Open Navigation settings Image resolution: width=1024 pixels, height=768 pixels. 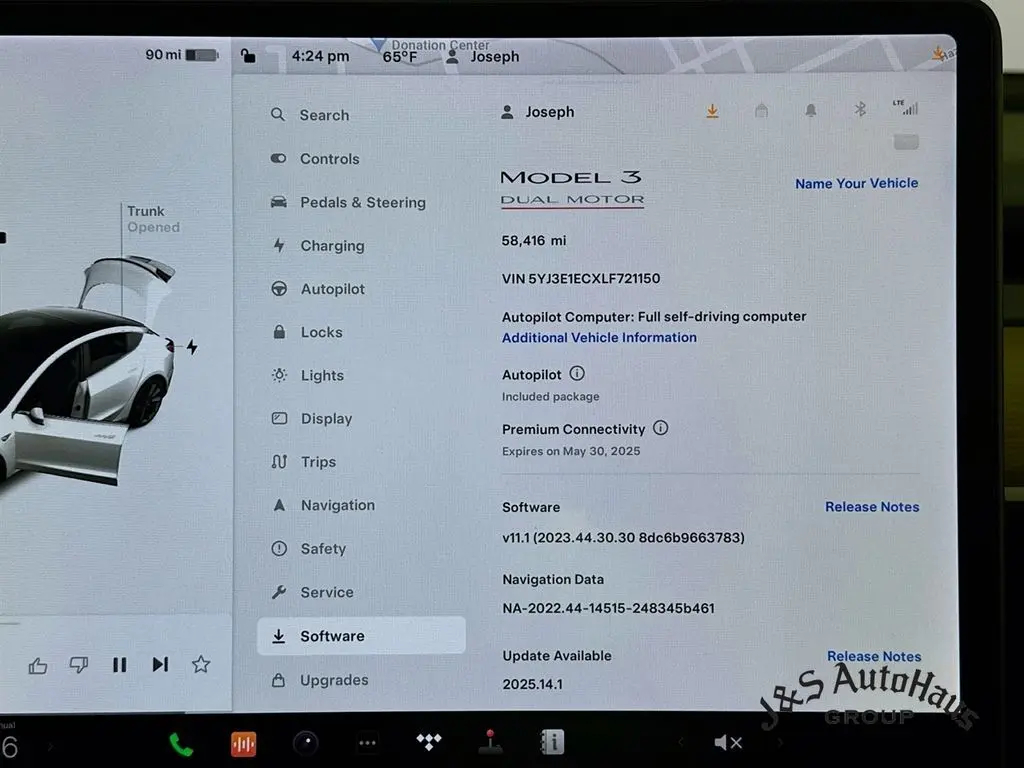361,505
